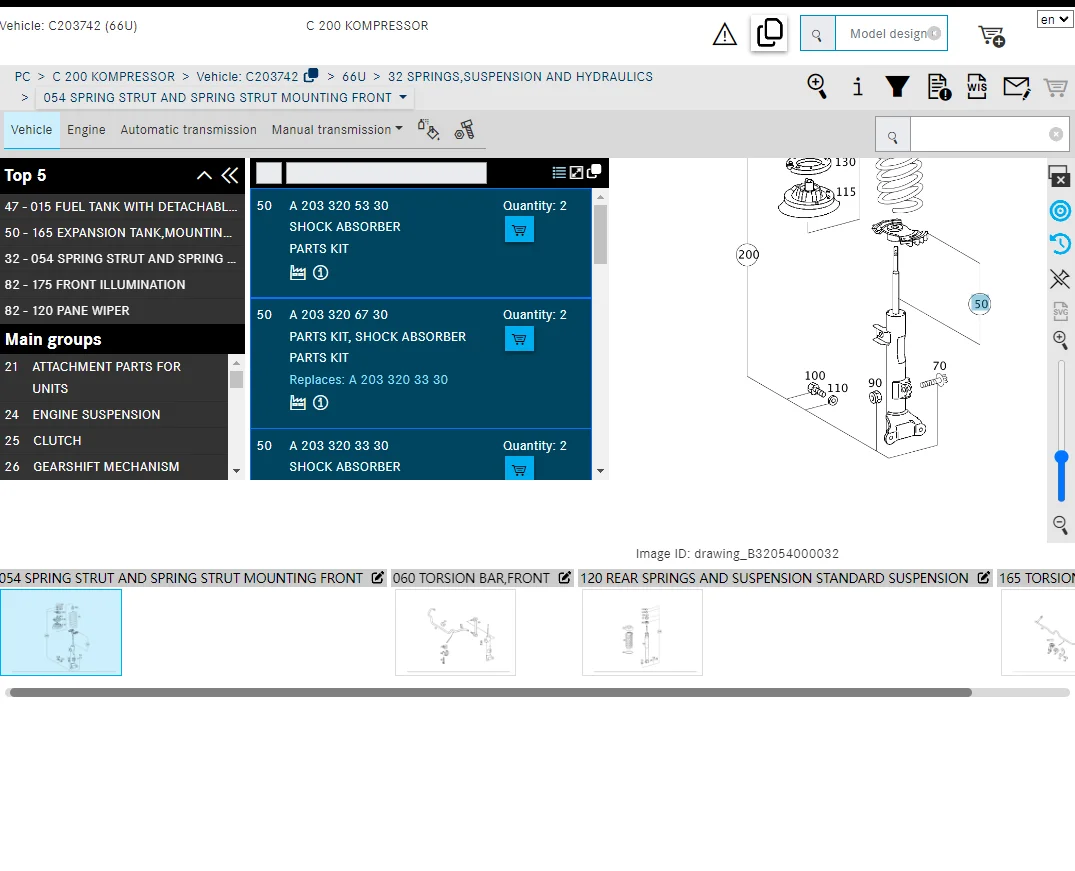The width and height of the screenshot is (1075, 871).
Task: Clear the Model designation search field
Action: pos(934,34)
